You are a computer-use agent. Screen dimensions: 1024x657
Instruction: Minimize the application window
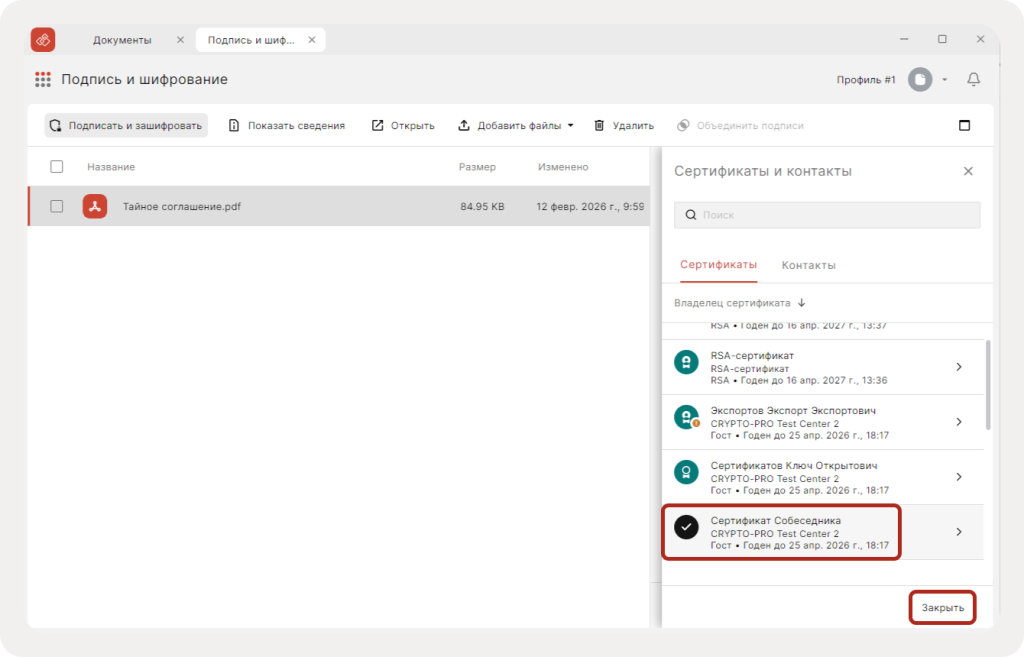[x=904, y=39]
